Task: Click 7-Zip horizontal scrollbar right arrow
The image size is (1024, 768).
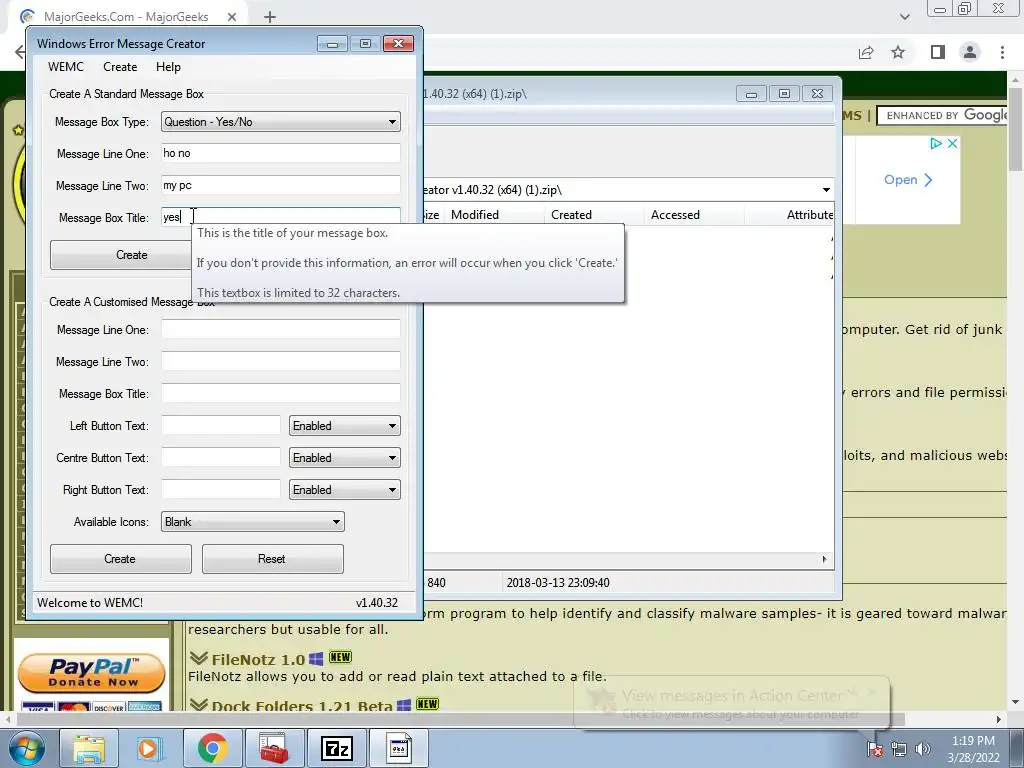Action: 824,559
